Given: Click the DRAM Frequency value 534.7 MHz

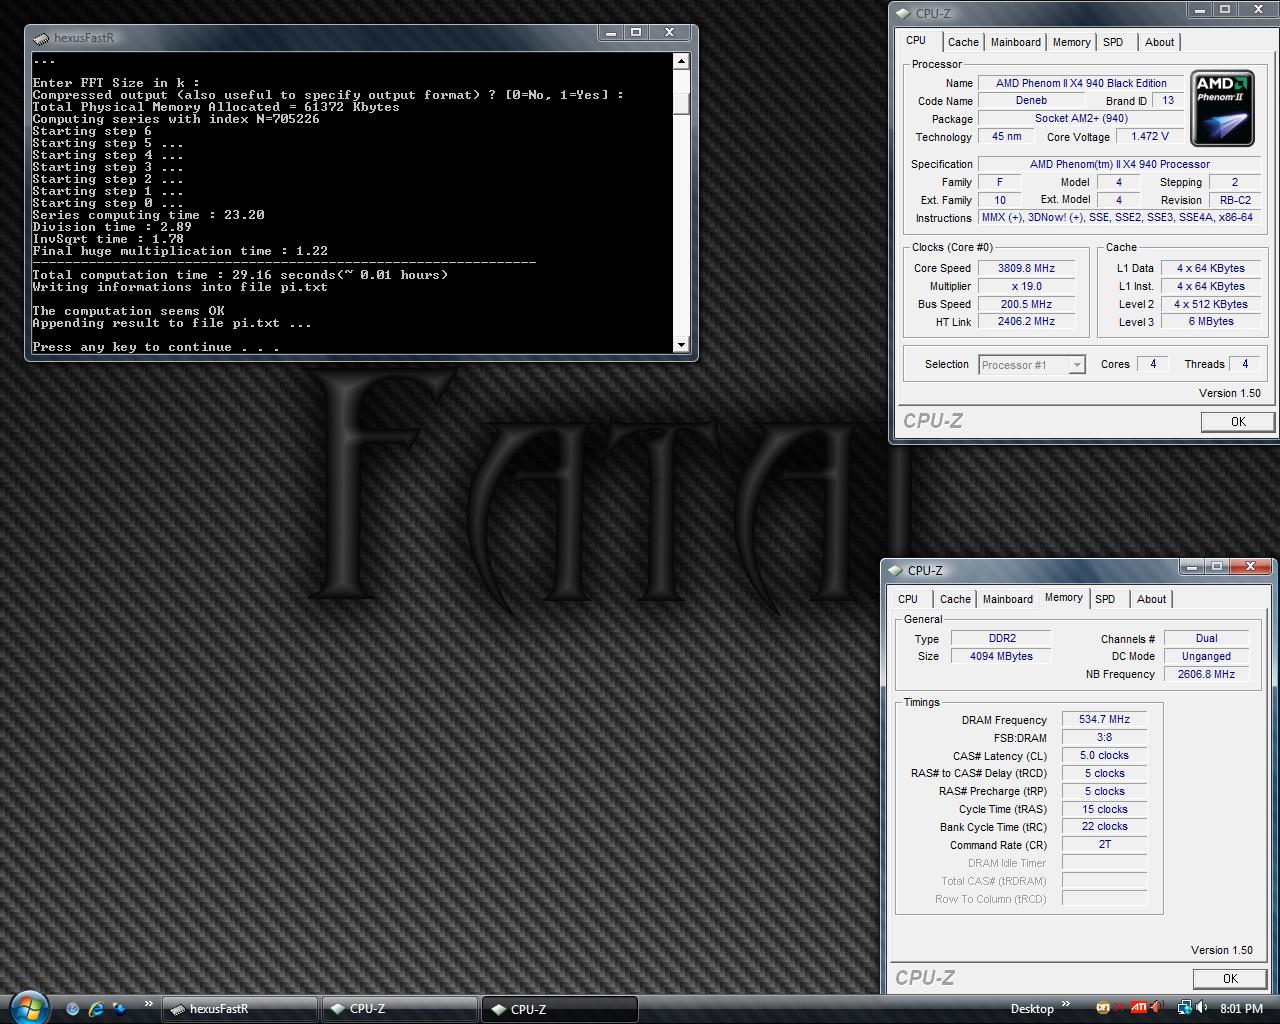Looking at the screenshot, I should [x=1104, y=720].
